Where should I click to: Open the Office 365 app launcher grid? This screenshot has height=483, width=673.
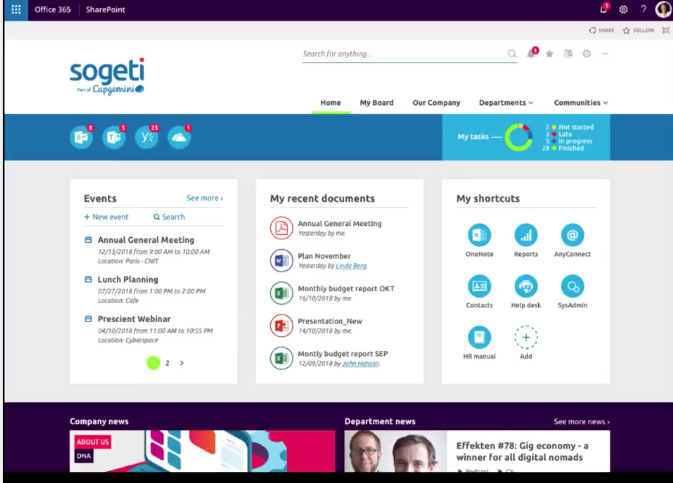(15, 9)
